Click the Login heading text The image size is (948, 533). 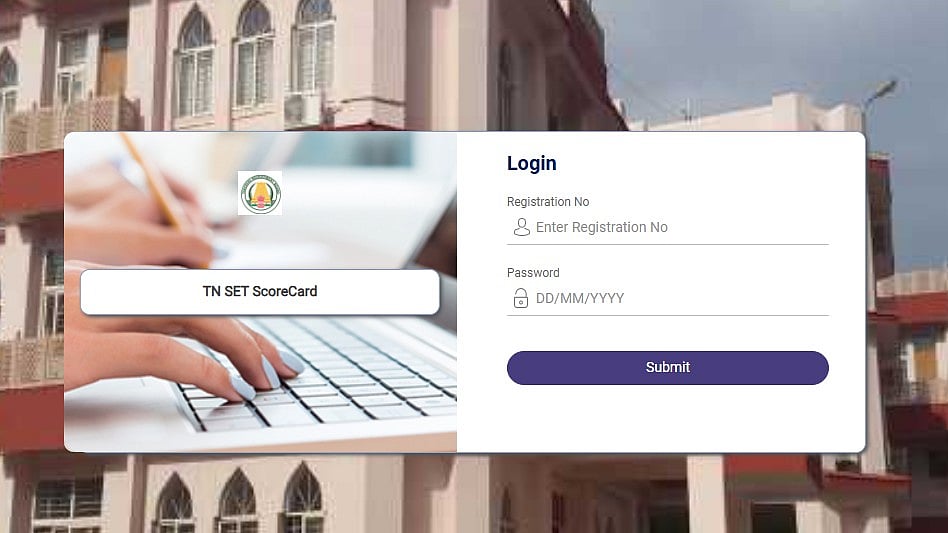[x=531, y=163]
